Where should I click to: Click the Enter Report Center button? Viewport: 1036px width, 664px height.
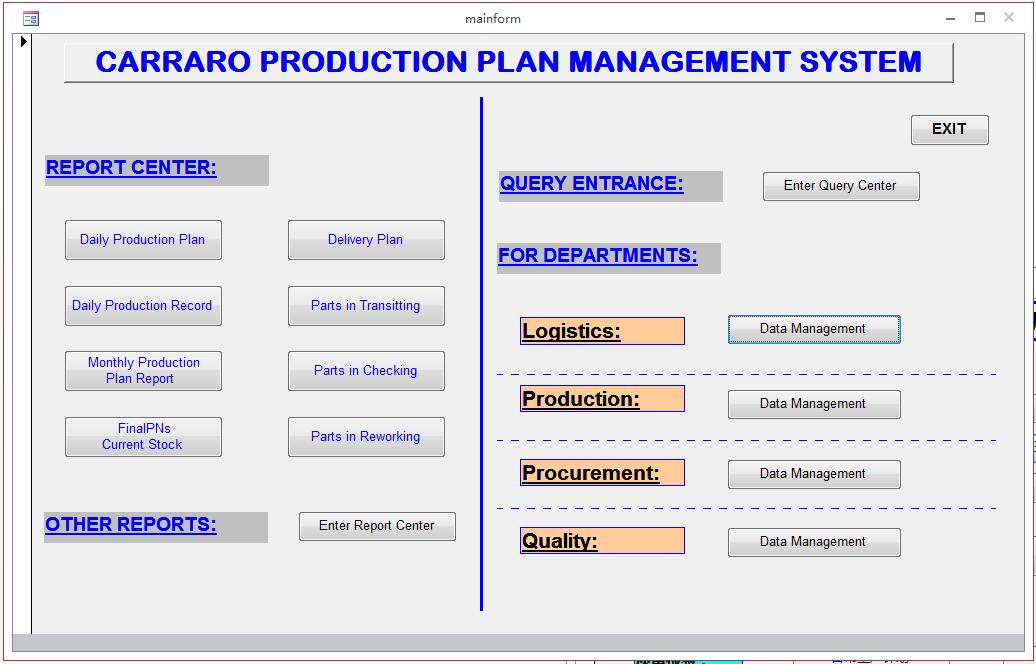(377, 526)
